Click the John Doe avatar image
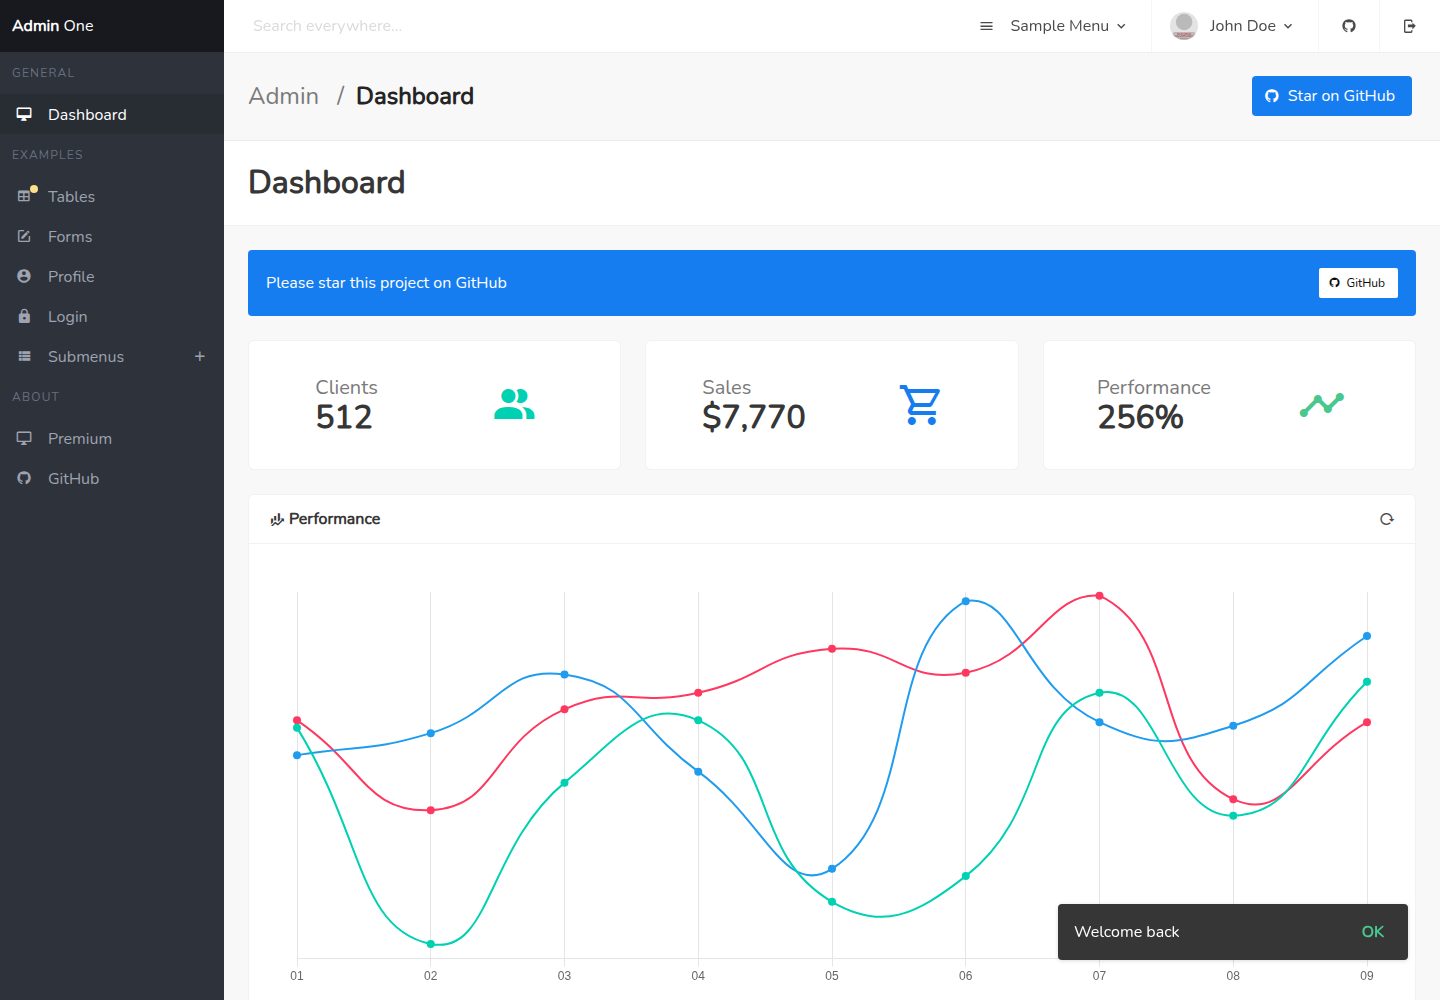This screenshot has width=1440, height=1000. [x=1184, y=26]
